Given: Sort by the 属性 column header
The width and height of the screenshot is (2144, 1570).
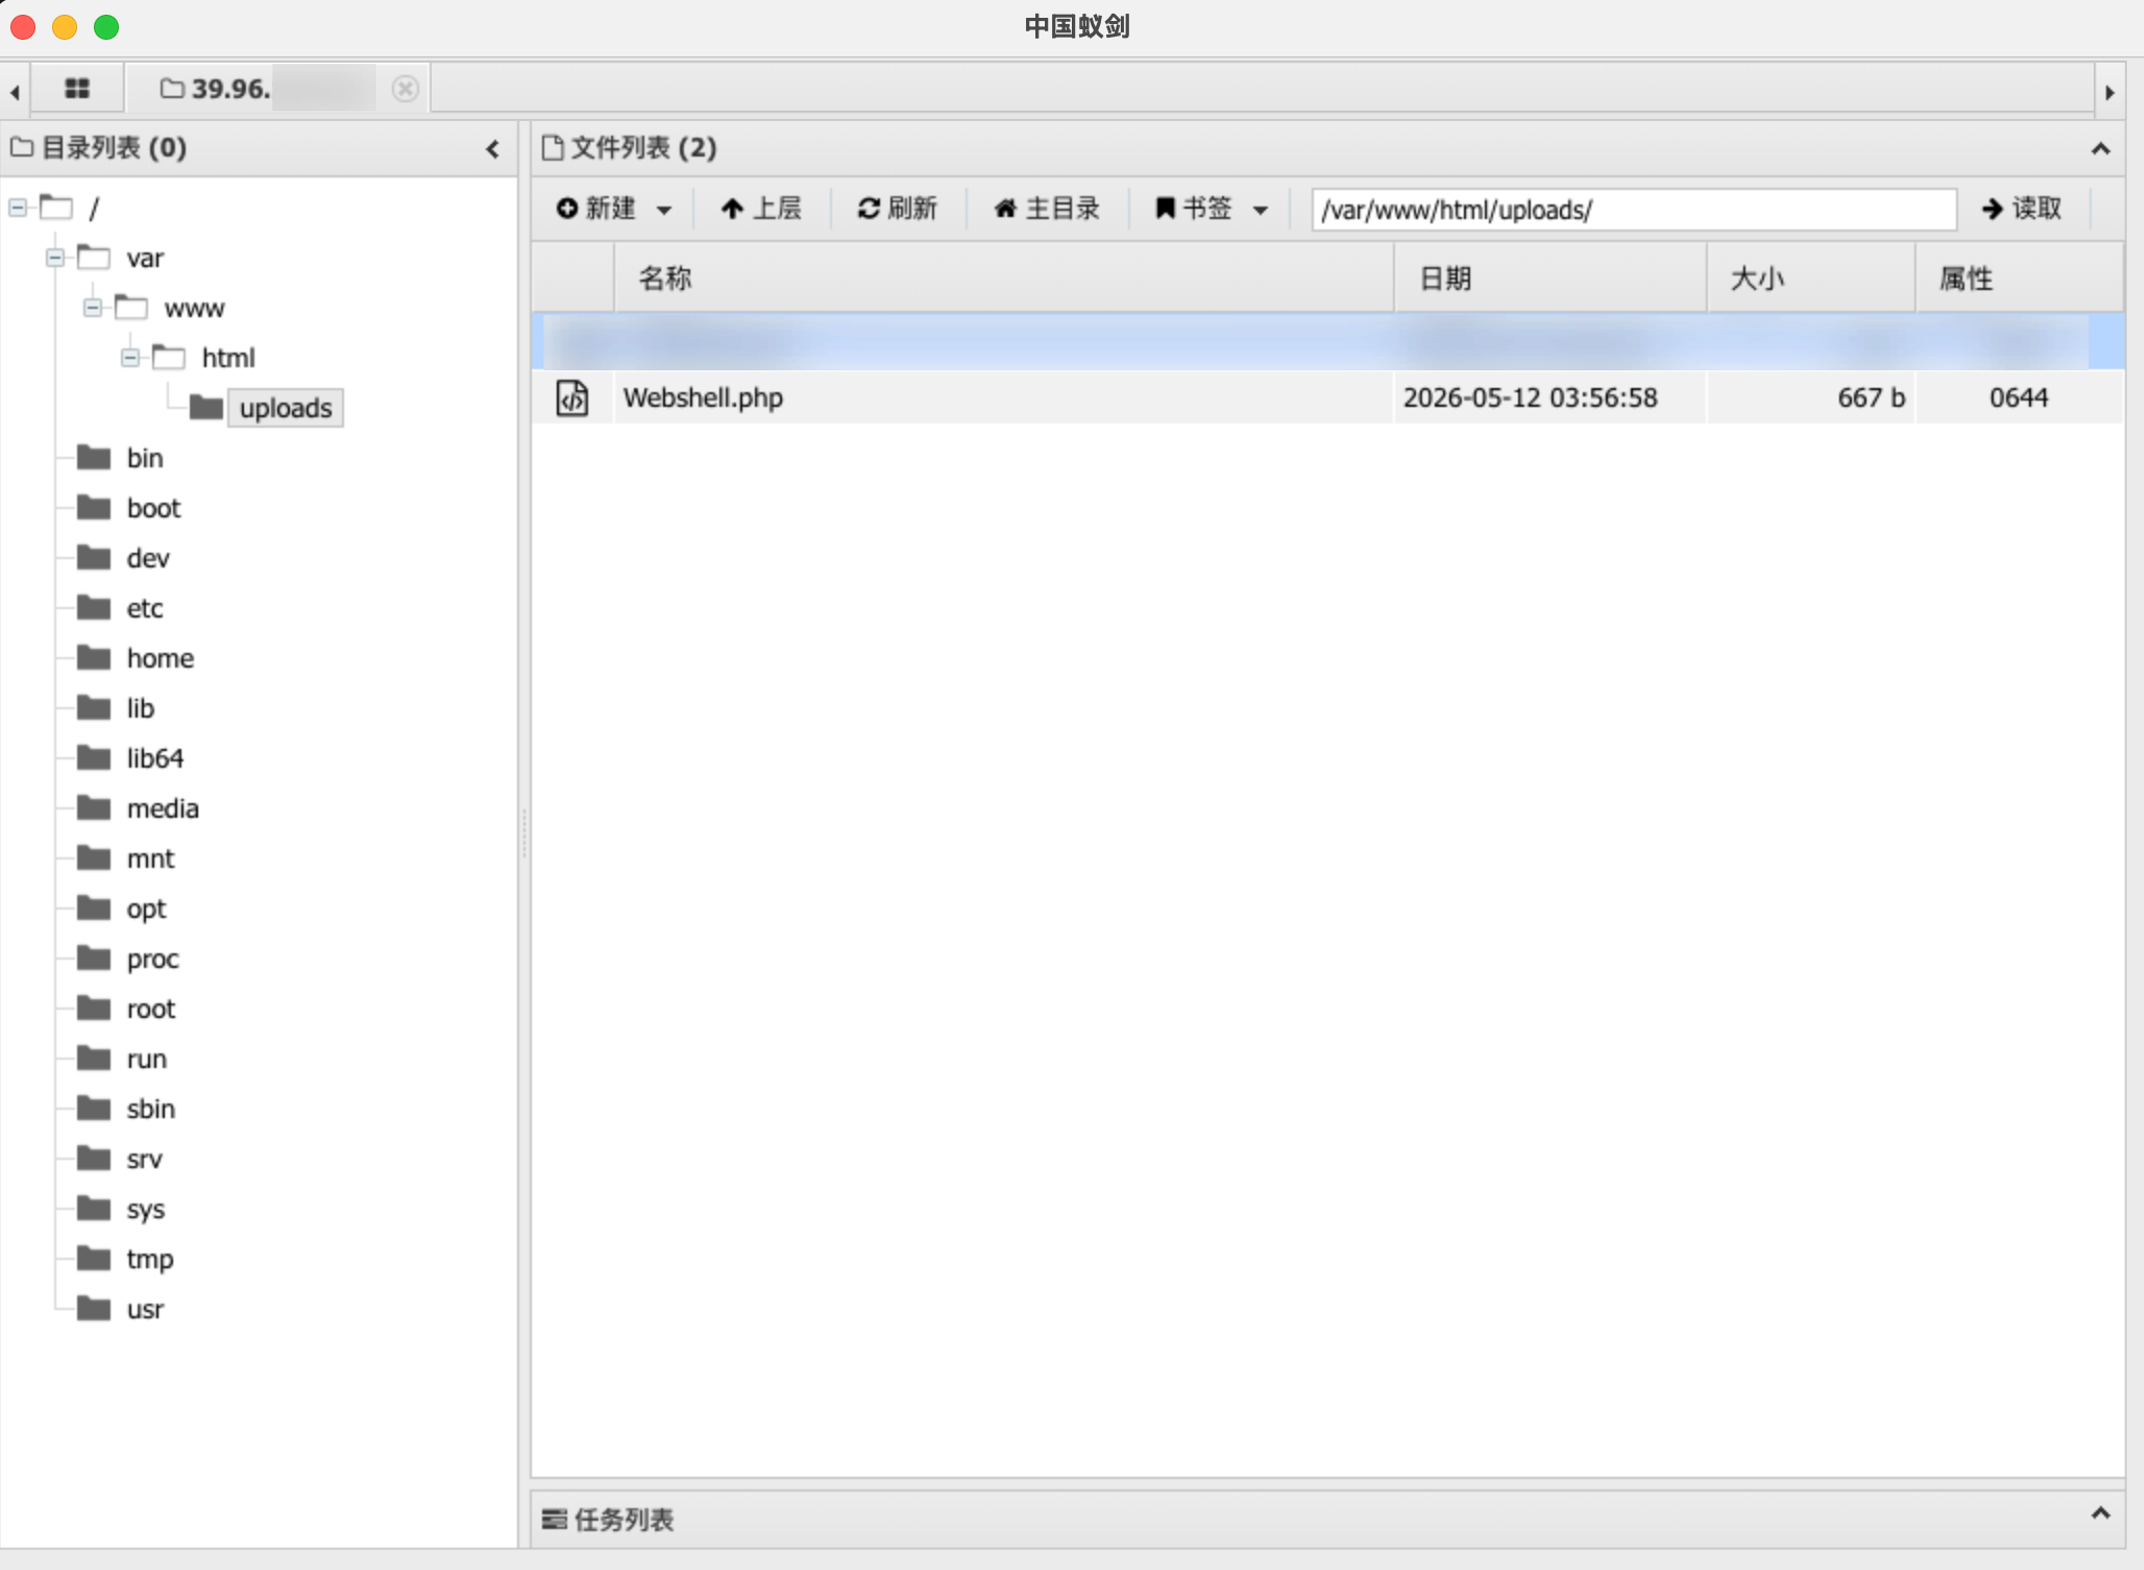Looking at the screenshot, I should point(2018,279).
